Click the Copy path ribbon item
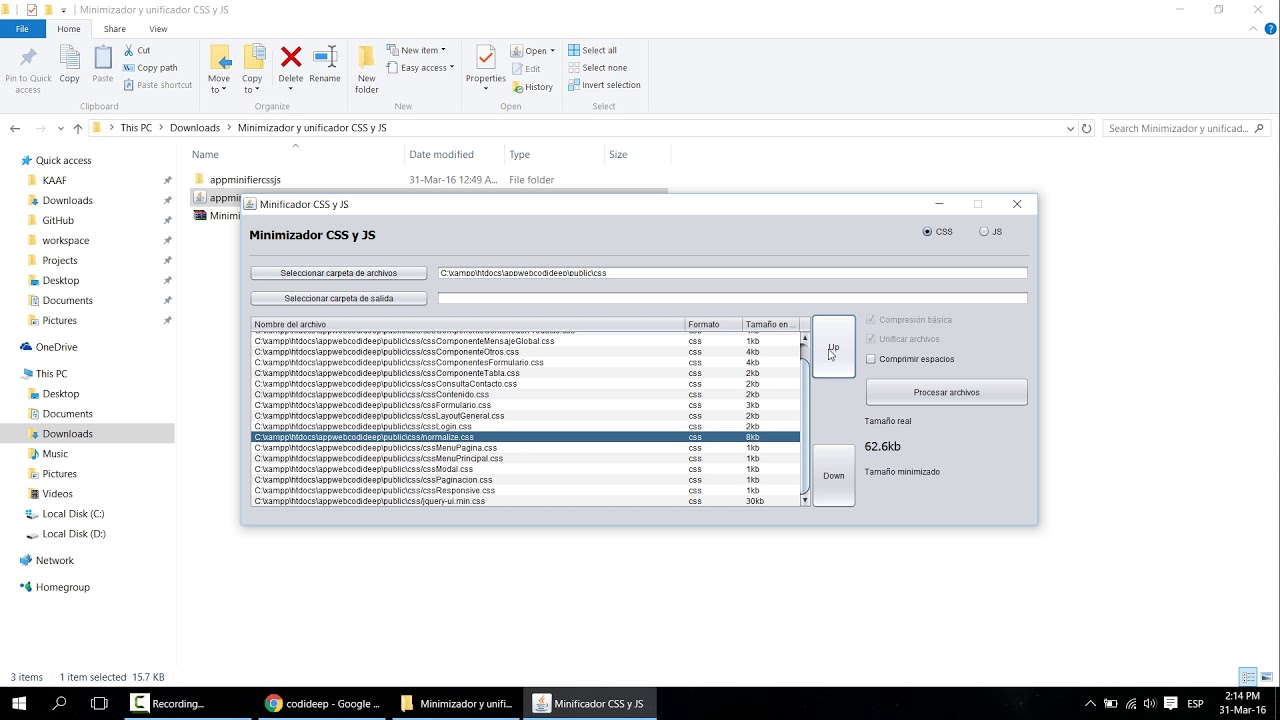This screenshot has height=720, width=1280. coord(150,68)
